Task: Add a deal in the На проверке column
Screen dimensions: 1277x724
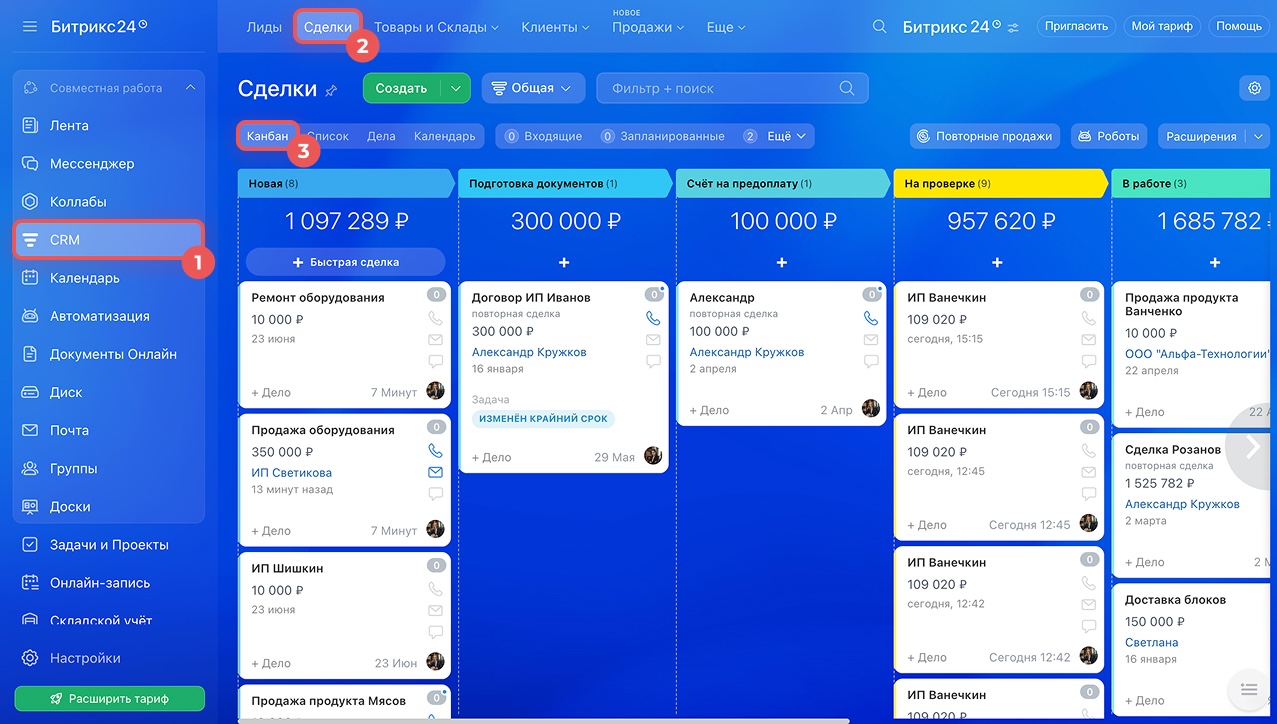Action: pyautogui.click(x=997, y=262)
